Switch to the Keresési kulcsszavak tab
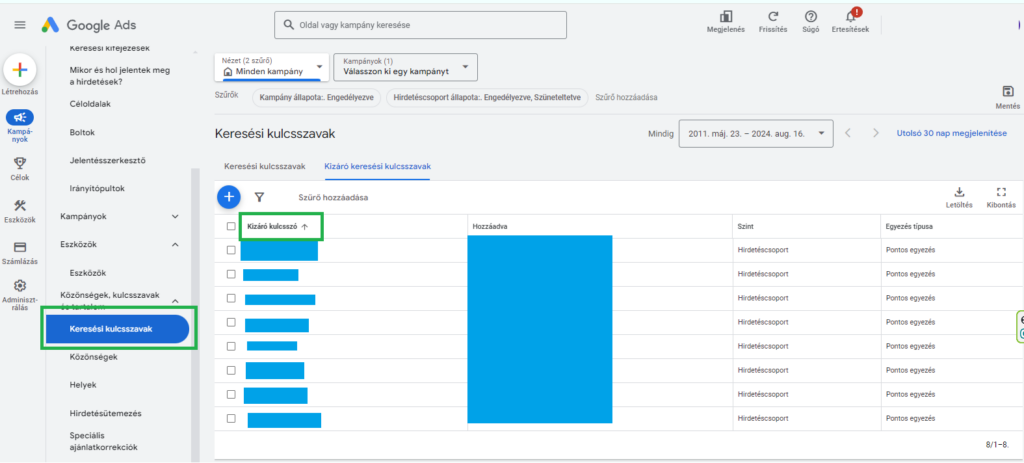This screenshot has width=1024, height=463. [x=265, y=166]
